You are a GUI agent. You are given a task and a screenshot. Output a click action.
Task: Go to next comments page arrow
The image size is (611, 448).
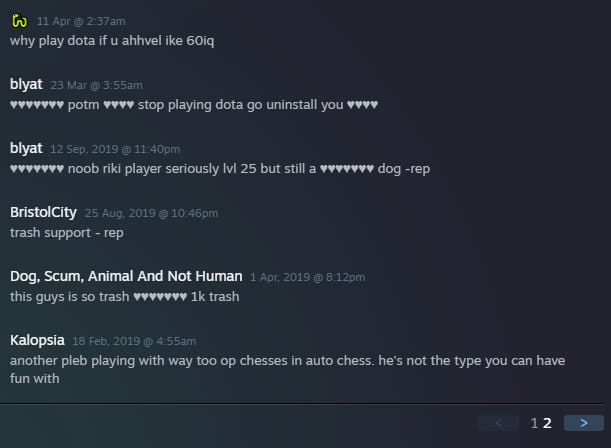(x=583, y=423)
